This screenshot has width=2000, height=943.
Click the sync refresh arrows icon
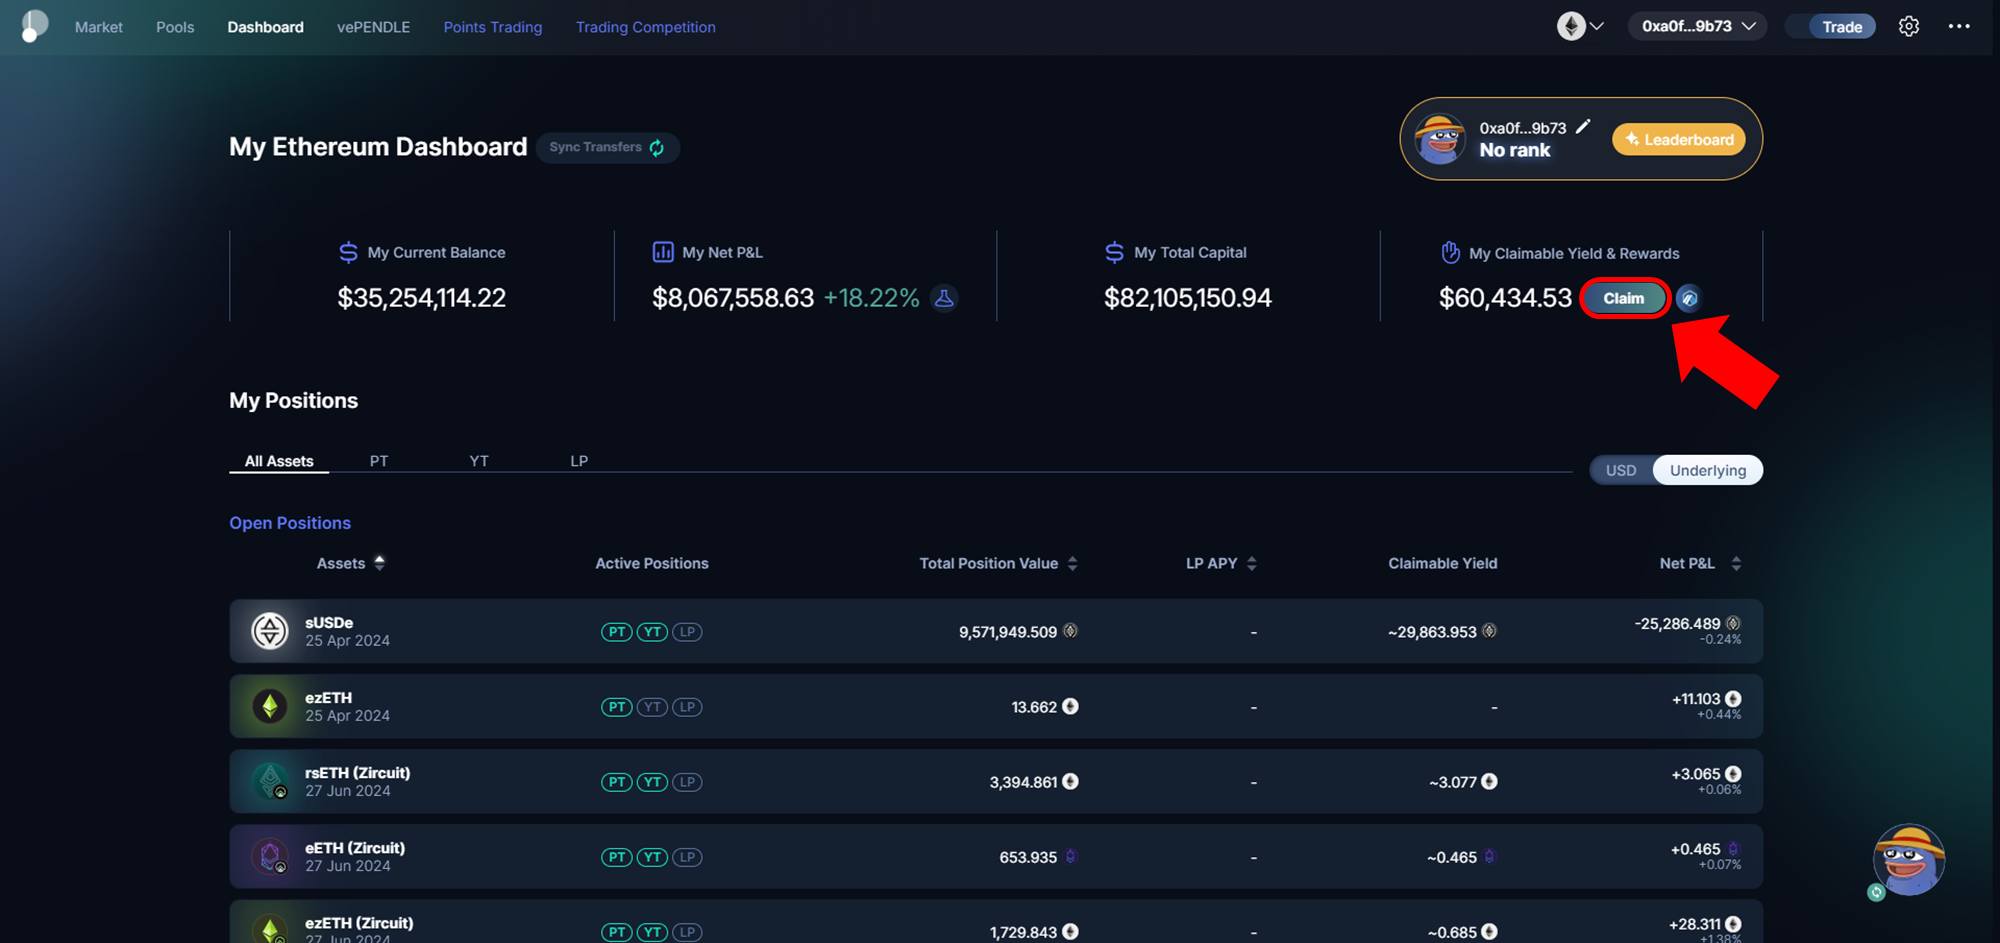click(x=657, y=148)
